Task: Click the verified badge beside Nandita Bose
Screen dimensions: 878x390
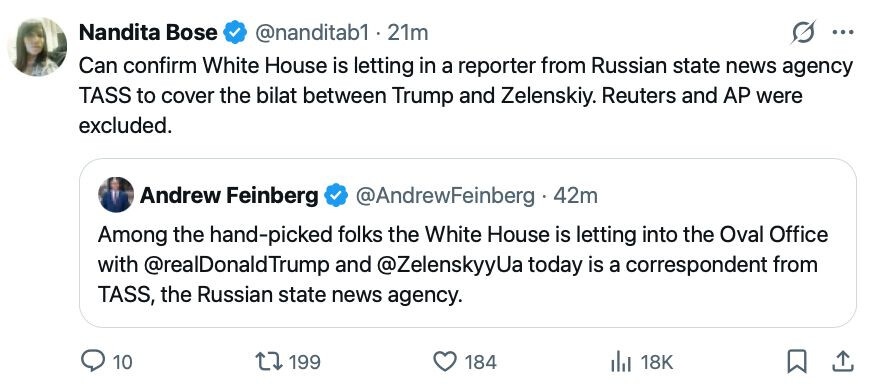Action: coord(235,32)
